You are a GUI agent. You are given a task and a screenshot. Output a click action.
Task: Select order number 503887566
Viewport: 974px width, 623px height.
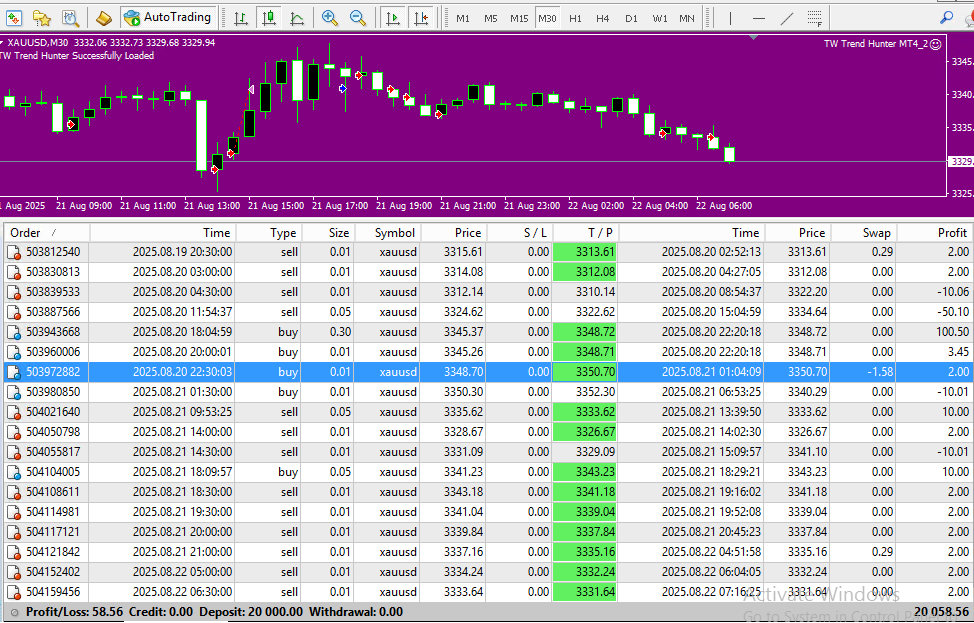click(x=53, y=312)
